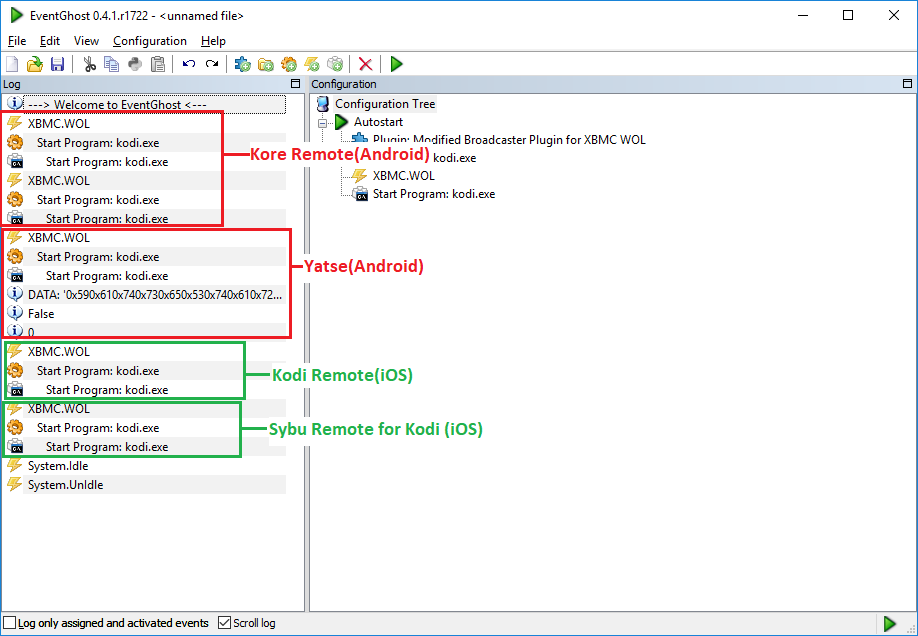Click the lightning icon beside System.UnIdle
The image size is (918, 636).
pyautogui.click(x=15, y=484)
